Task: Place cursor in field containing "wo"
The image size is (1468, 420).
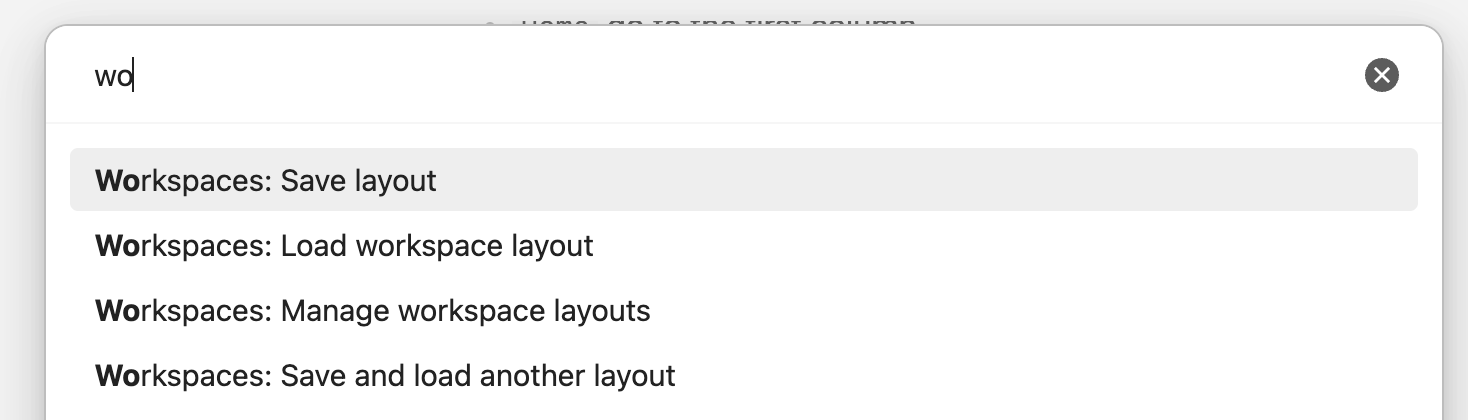Action: (x=700, y=76)
